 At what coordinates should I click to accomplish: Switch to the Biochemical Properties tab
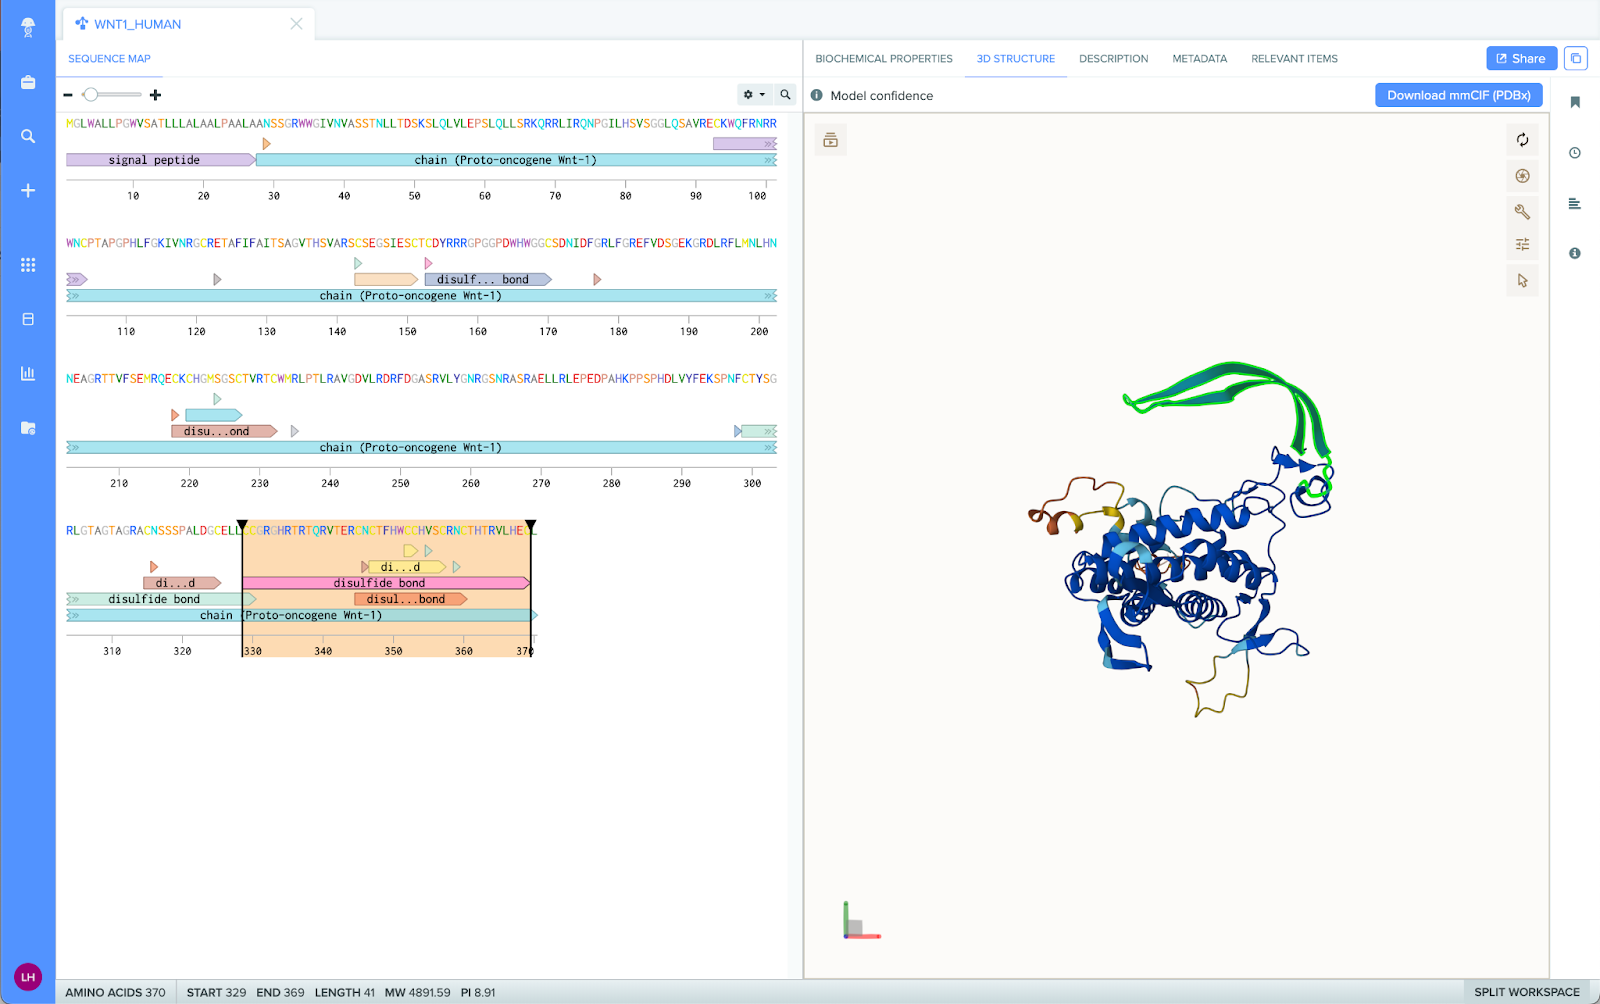884,59
